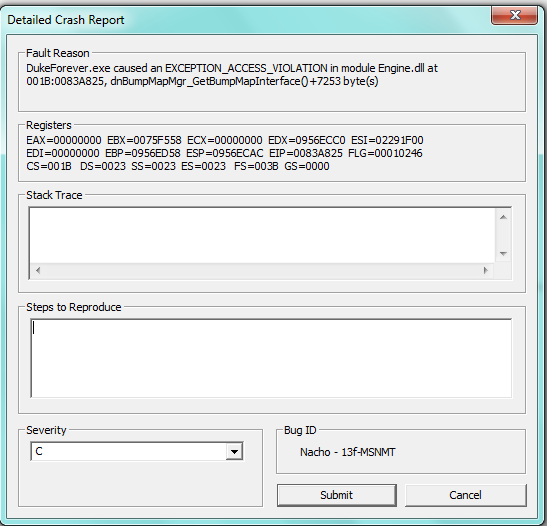Screen dimensions: 547x526
Task: Submit the crash report
Action: point(337,495)
